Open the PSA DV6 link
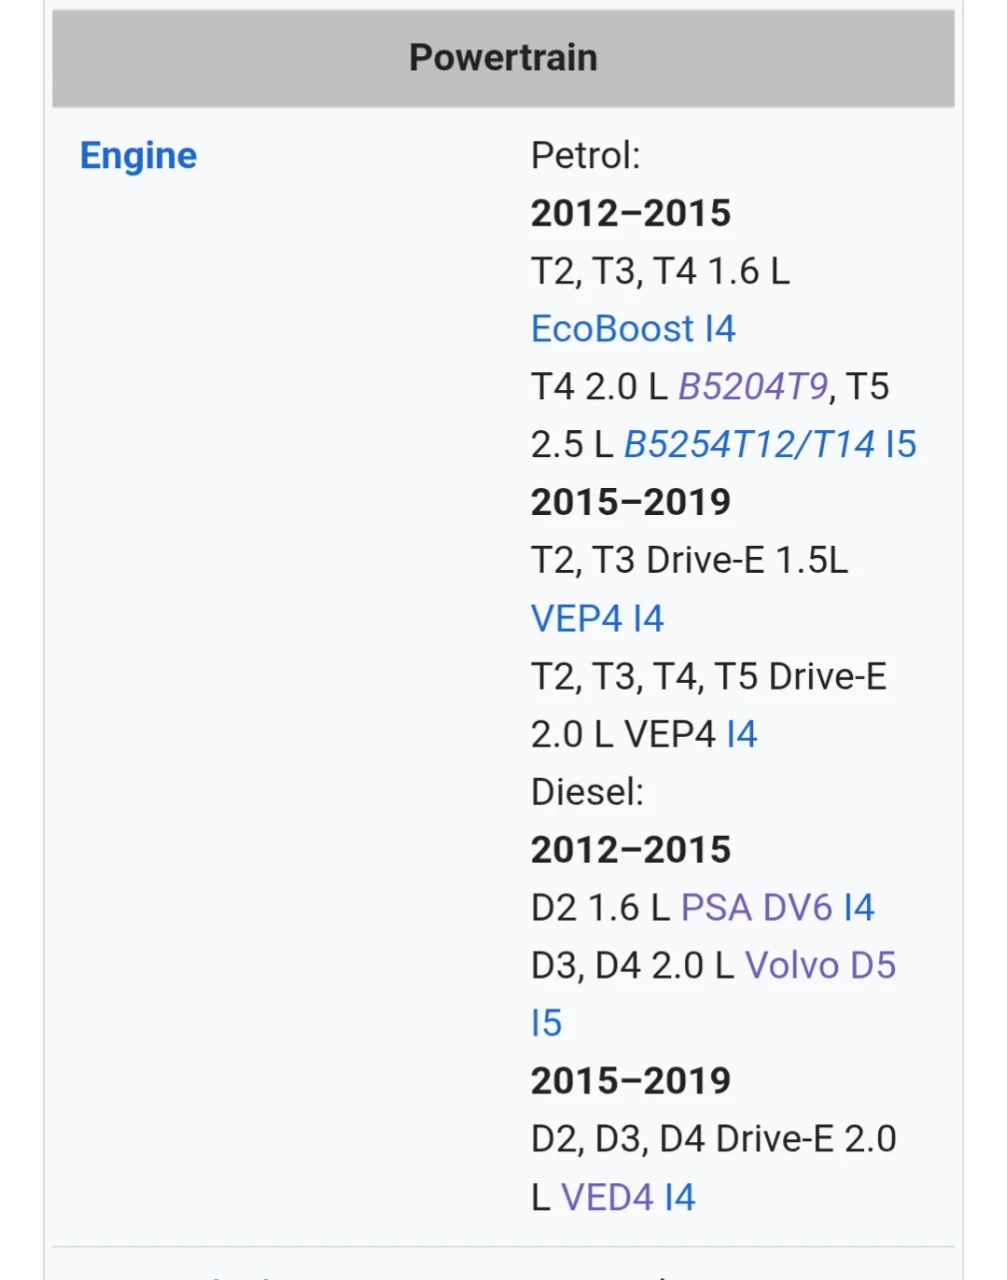 756,908
